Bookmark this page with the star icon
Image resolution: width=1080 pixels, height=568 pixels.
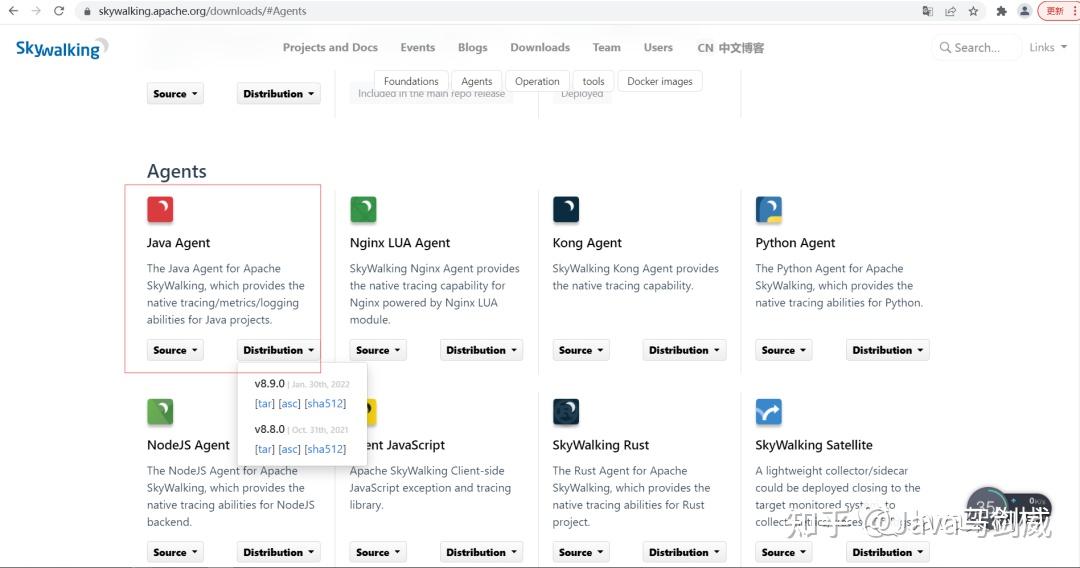pyautogui.click(x=973, y=11)
